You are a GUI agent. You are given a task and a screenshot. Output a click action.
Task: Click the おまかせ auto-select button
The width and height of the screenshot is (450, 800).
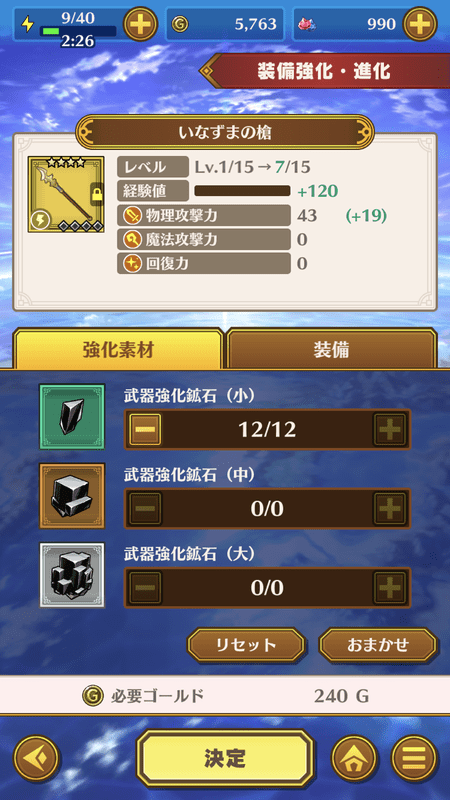(x=378, y=645)
